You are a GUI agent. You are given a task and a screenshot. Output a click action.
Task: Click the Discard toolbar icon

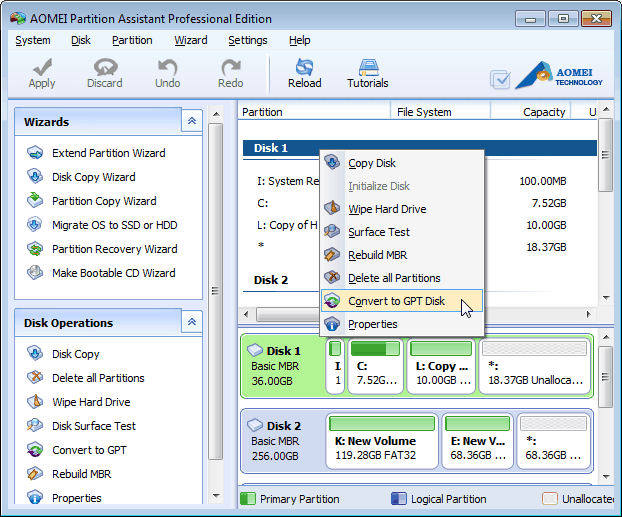click(105, 67)
